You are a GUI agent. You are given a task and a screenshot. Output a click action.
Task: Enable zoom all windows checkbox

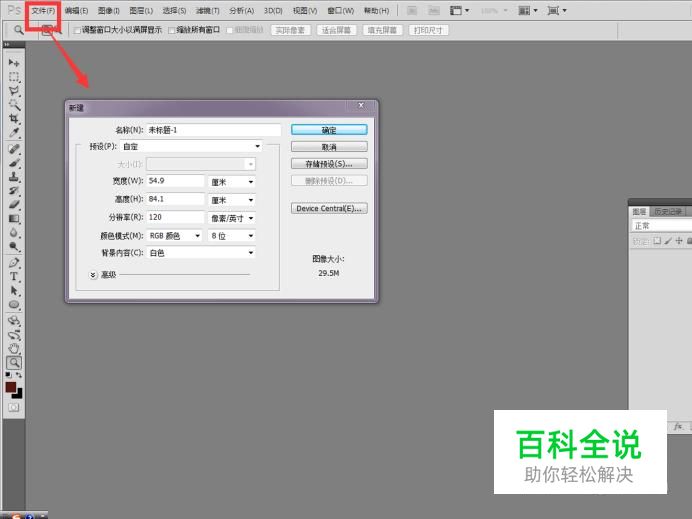point(172,30)
